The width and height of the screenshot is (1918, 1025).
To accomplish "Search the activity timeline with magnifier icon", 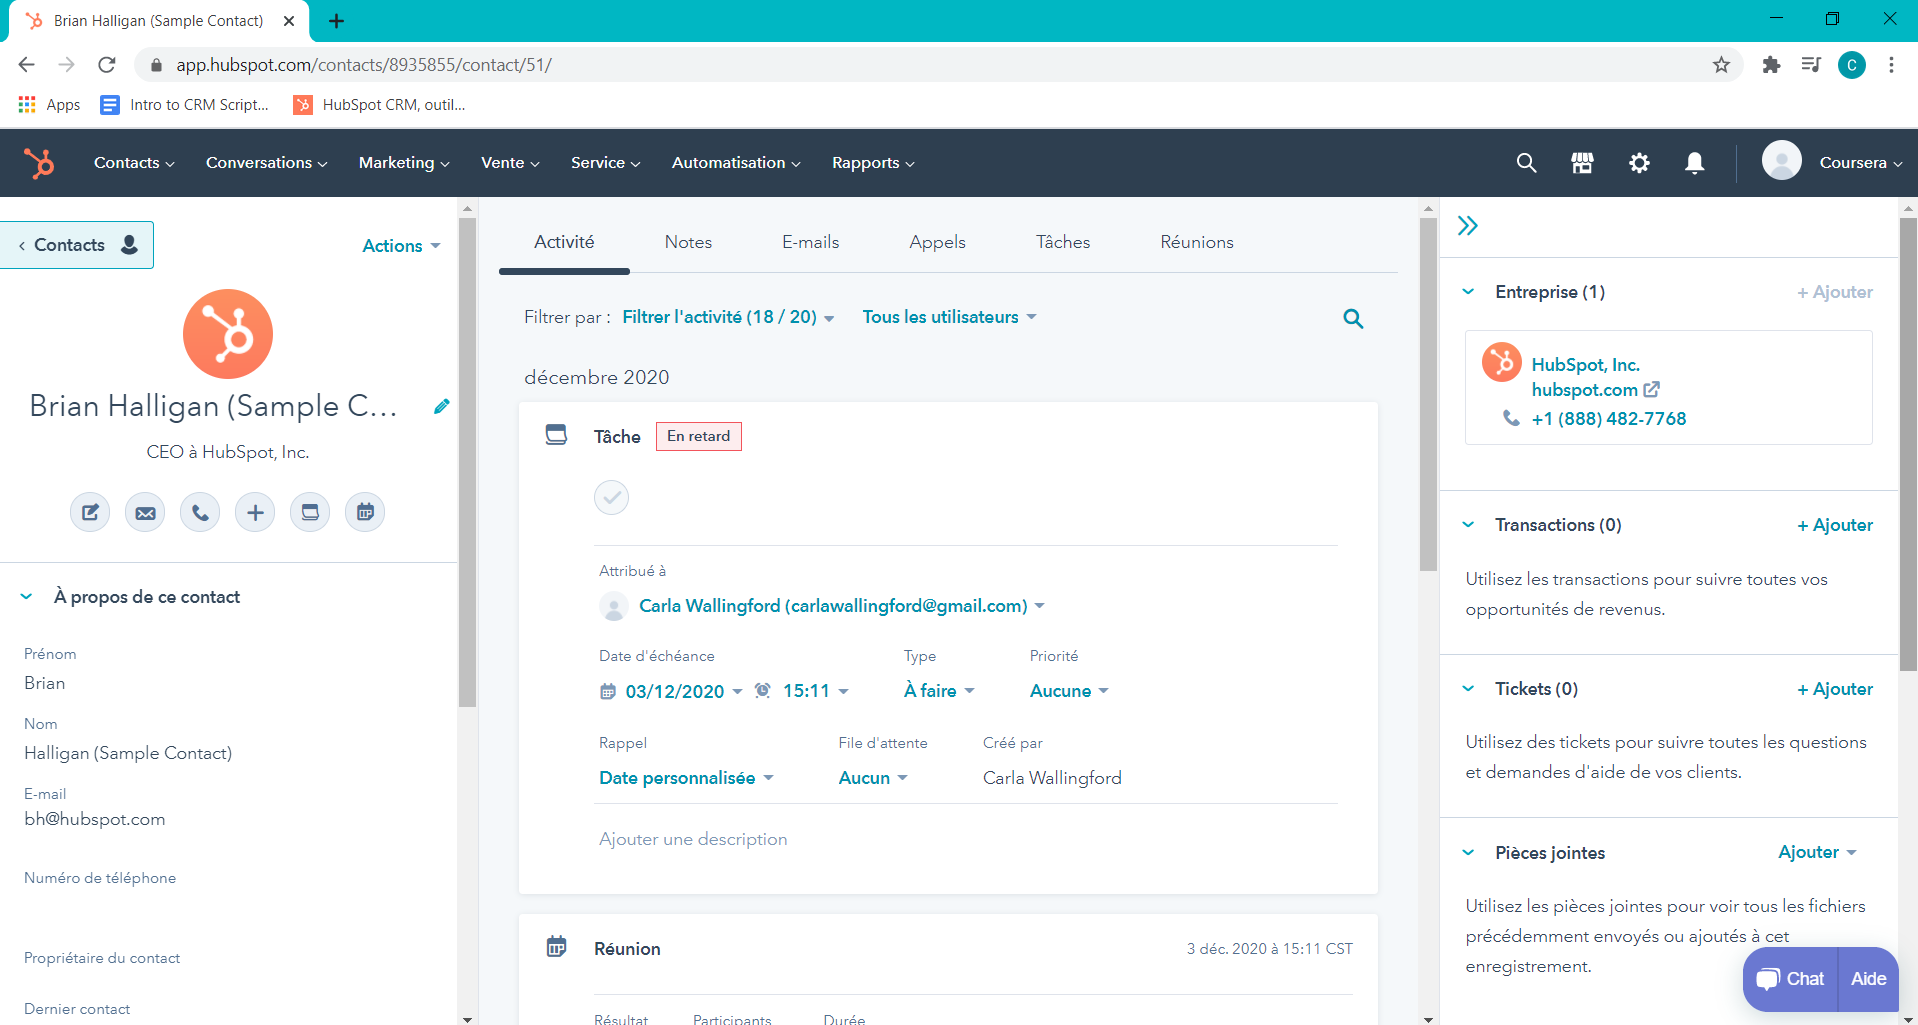I will tap(1353, 318).
